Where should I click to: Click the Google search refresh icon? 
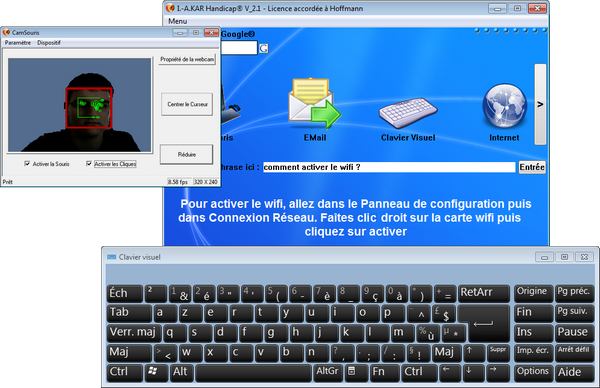[264, 49]
